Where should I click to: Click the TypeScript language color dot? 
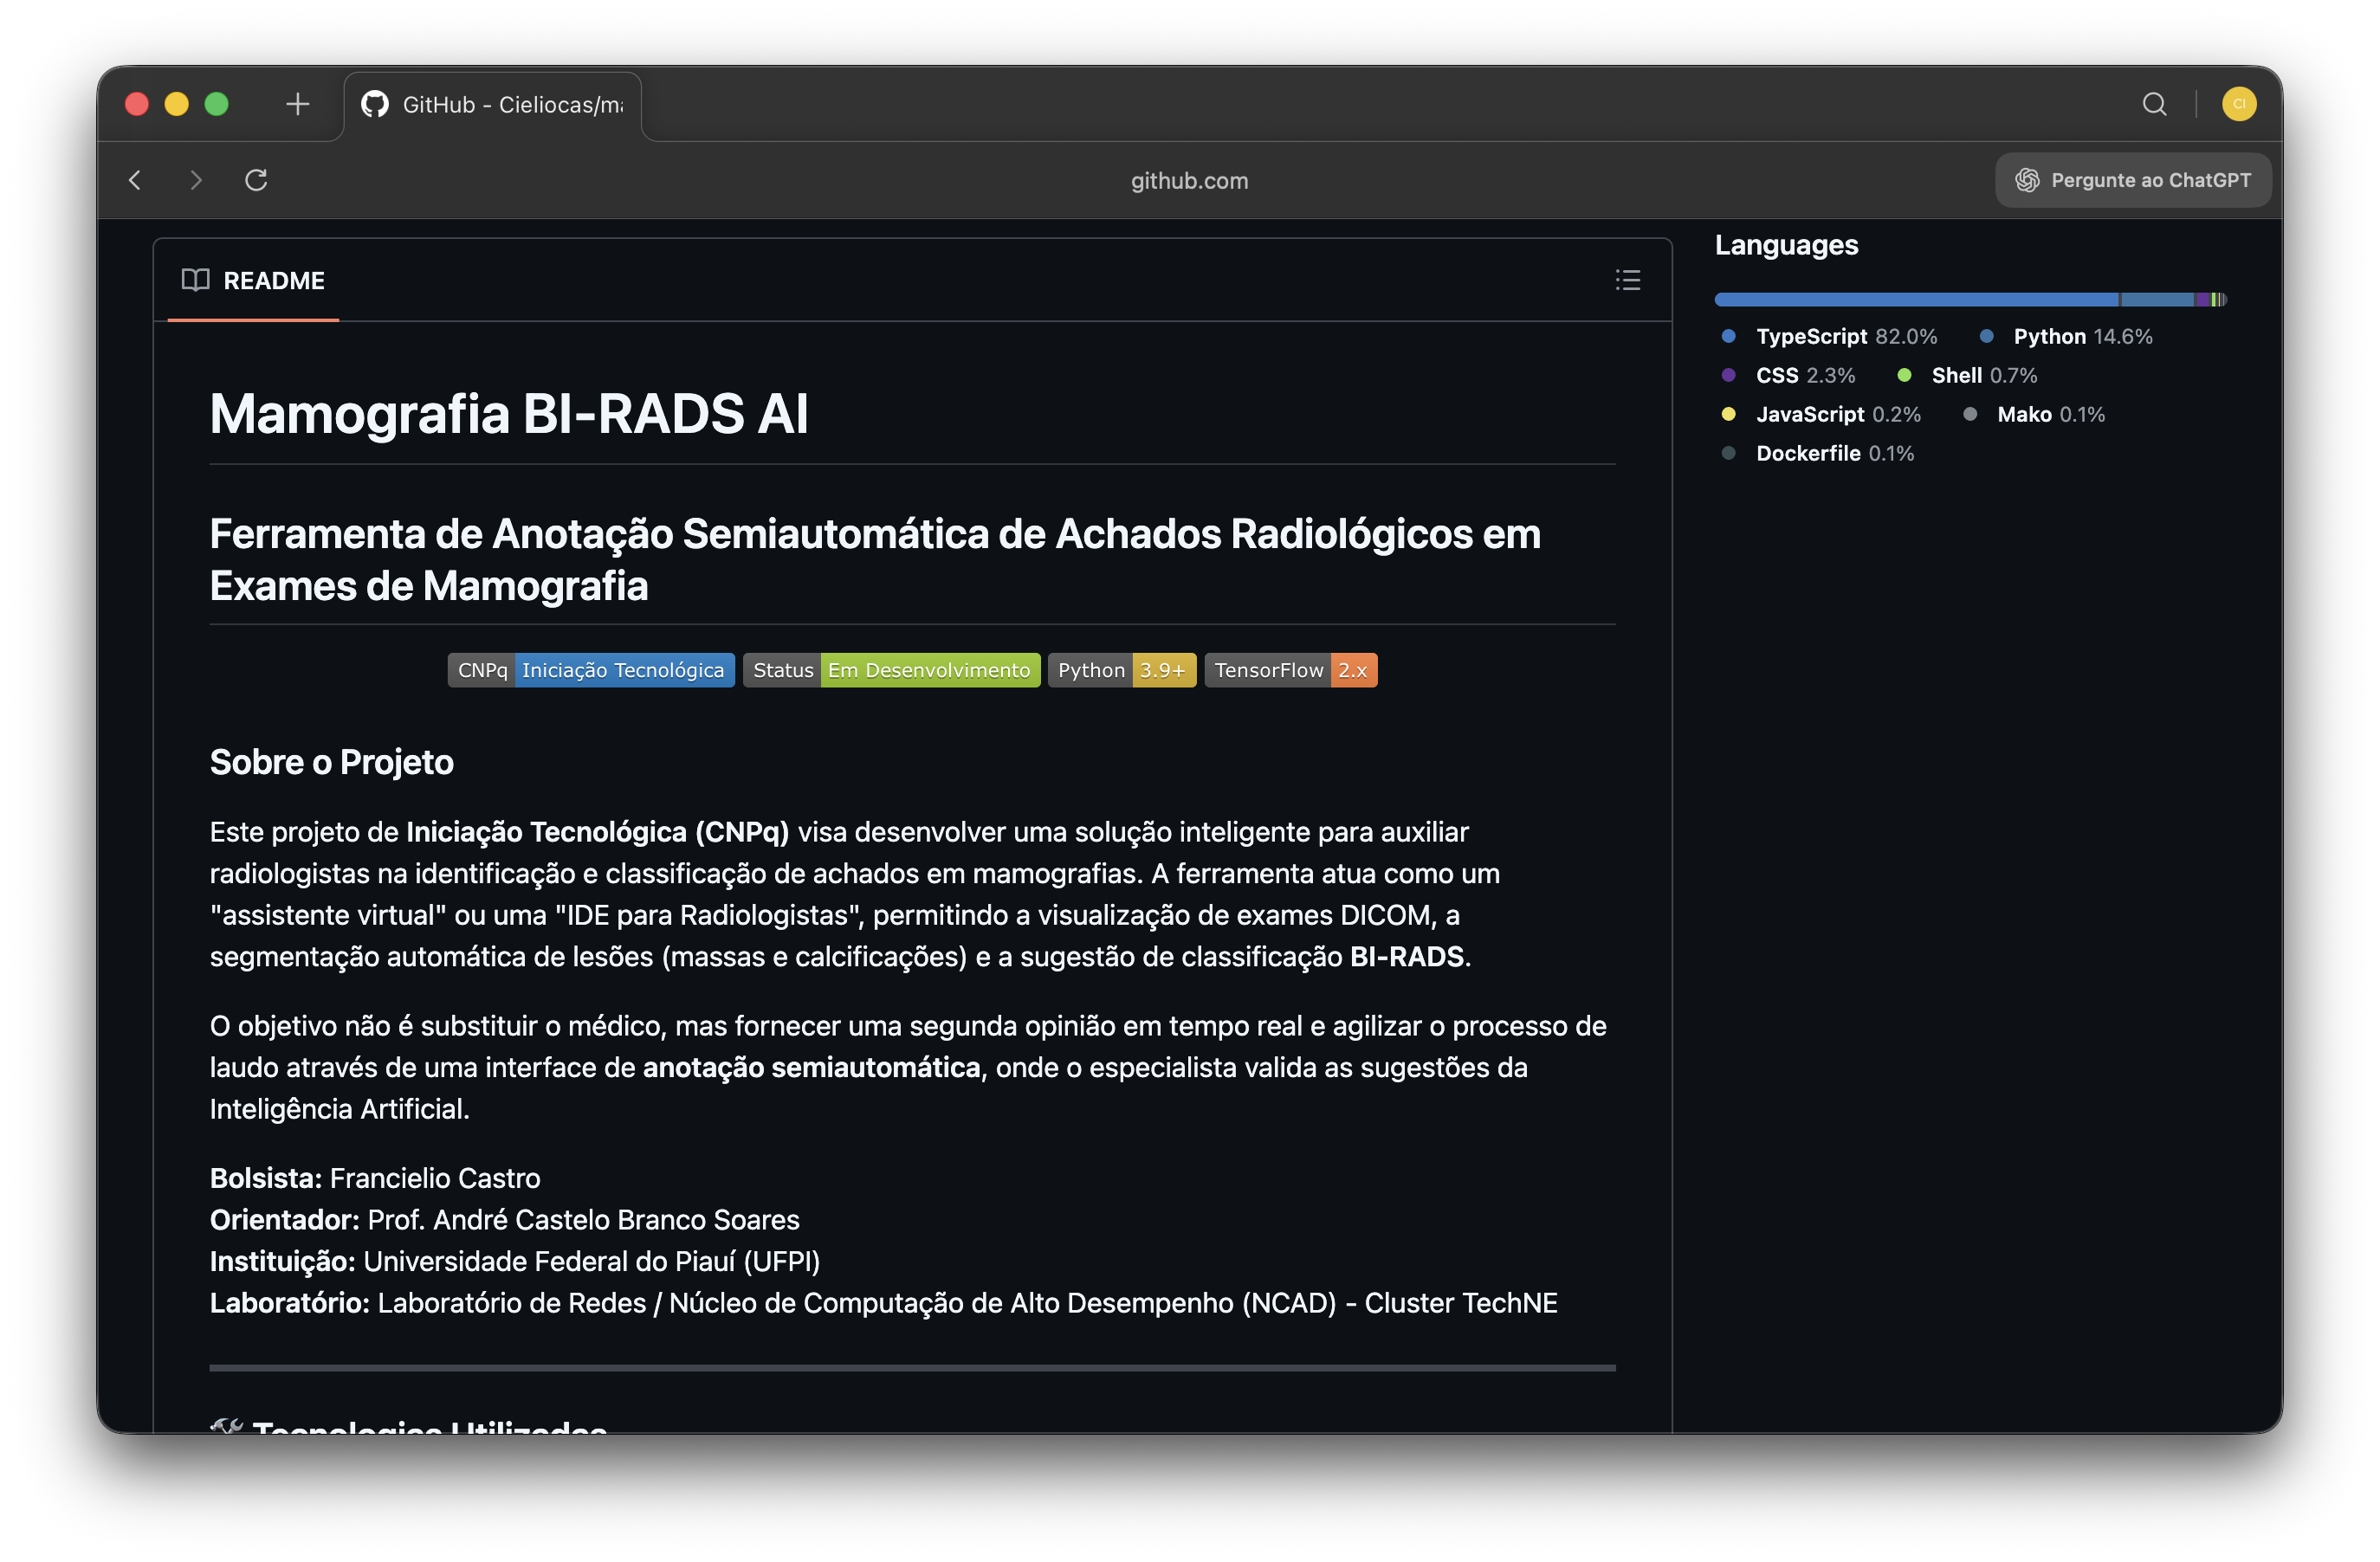tap(1727, 336)
